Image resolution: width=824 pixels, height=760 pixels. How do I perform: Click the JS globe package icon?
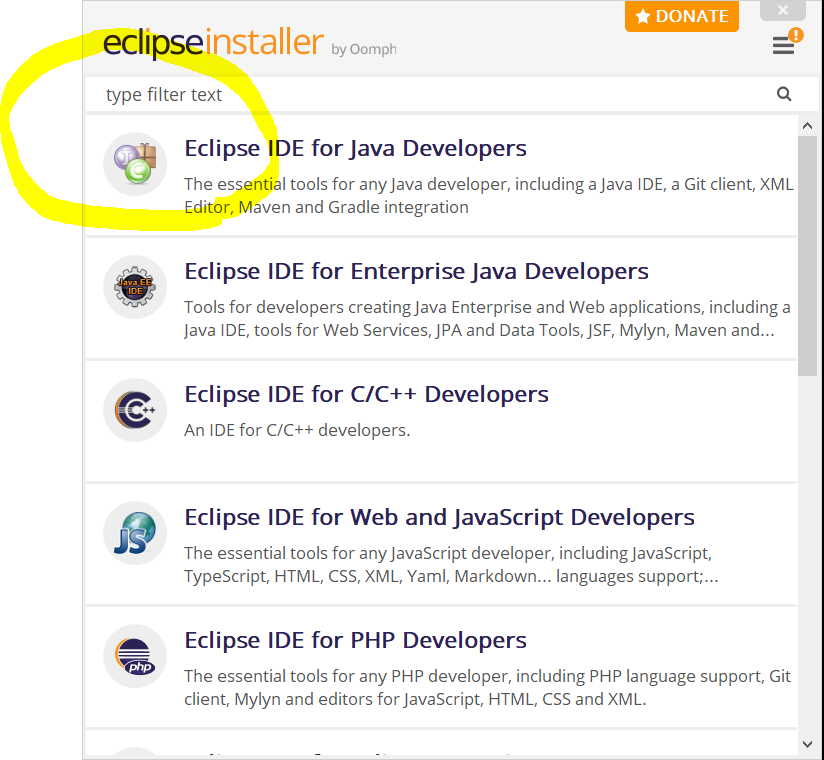(135, 533)
